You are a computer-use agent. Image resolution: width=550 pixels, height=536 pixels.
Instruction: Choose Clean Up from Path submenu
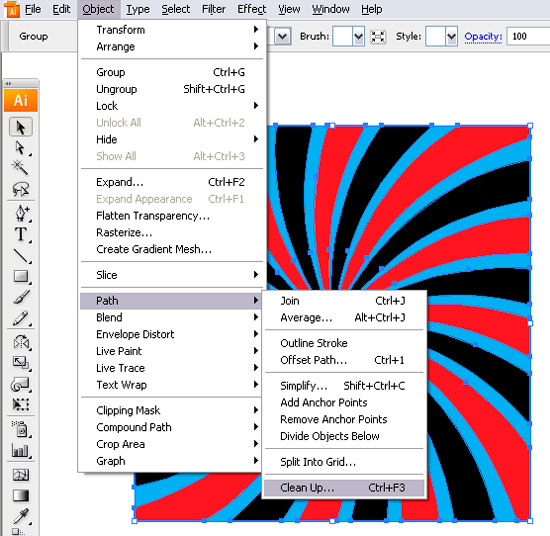(344, 488)
